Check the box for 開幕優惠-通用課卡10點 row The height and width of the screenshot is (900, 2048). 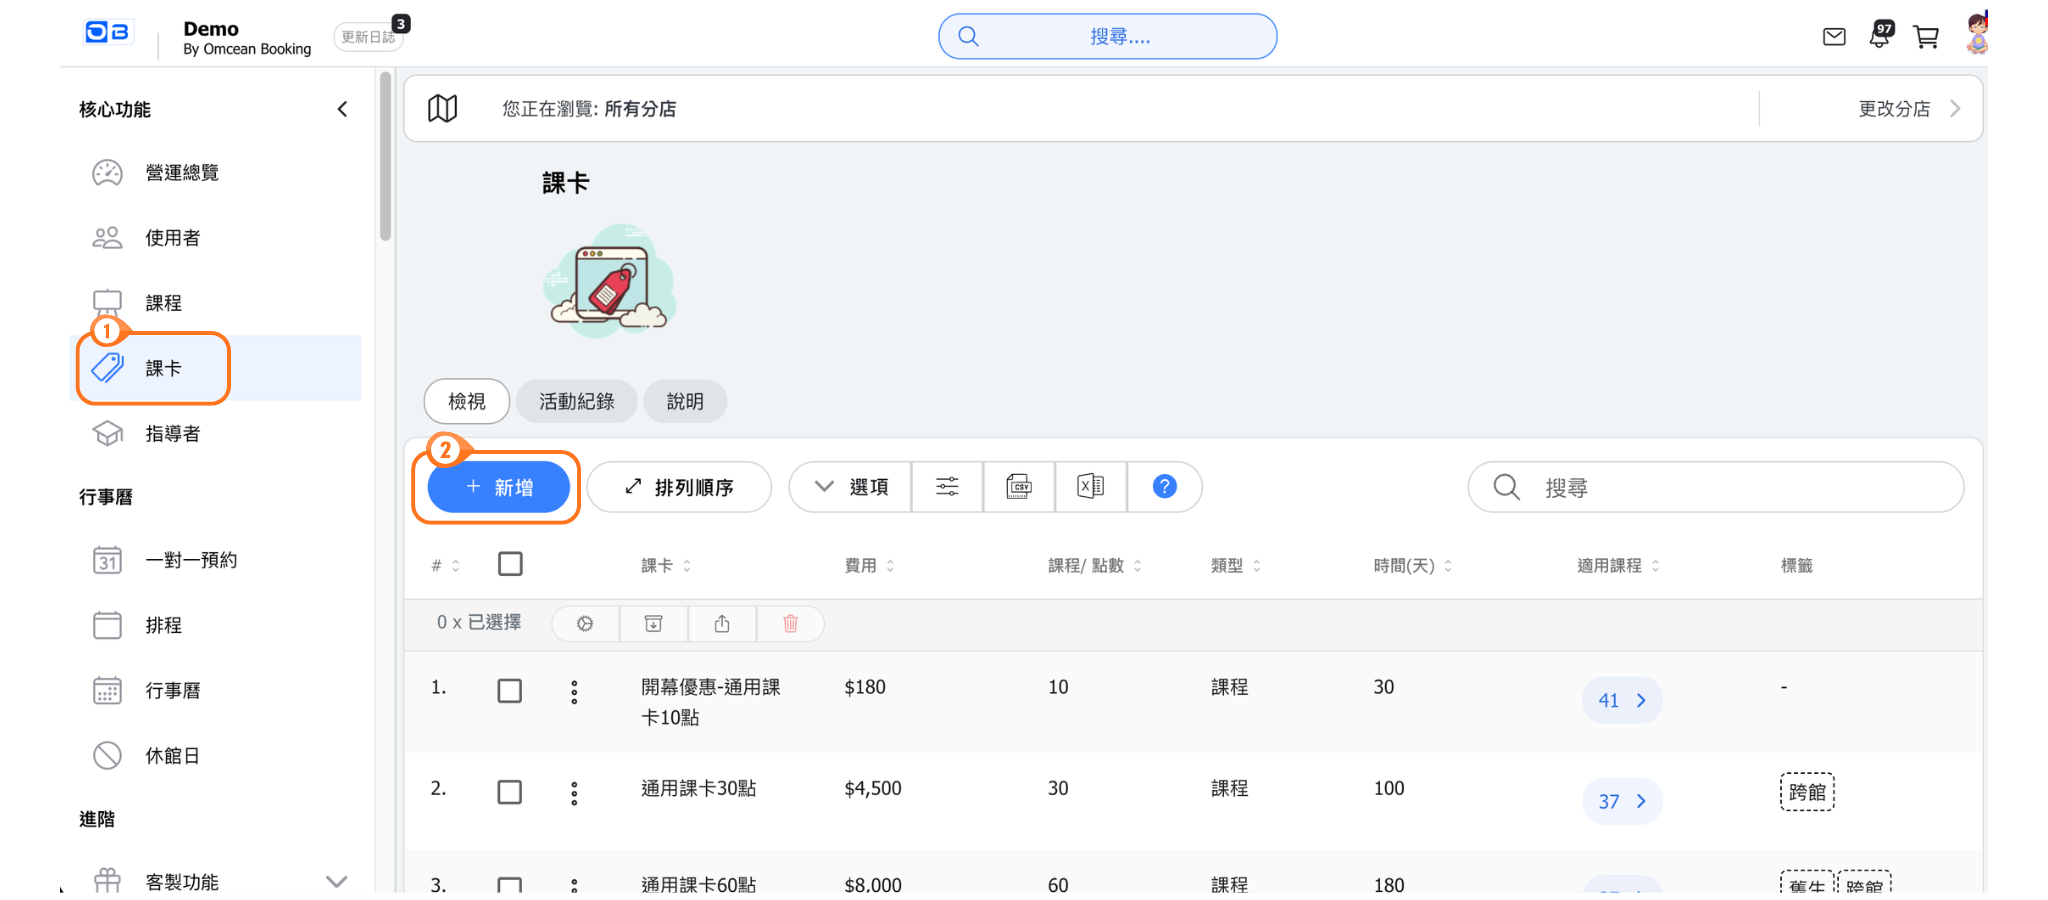[x=510, y=691]
